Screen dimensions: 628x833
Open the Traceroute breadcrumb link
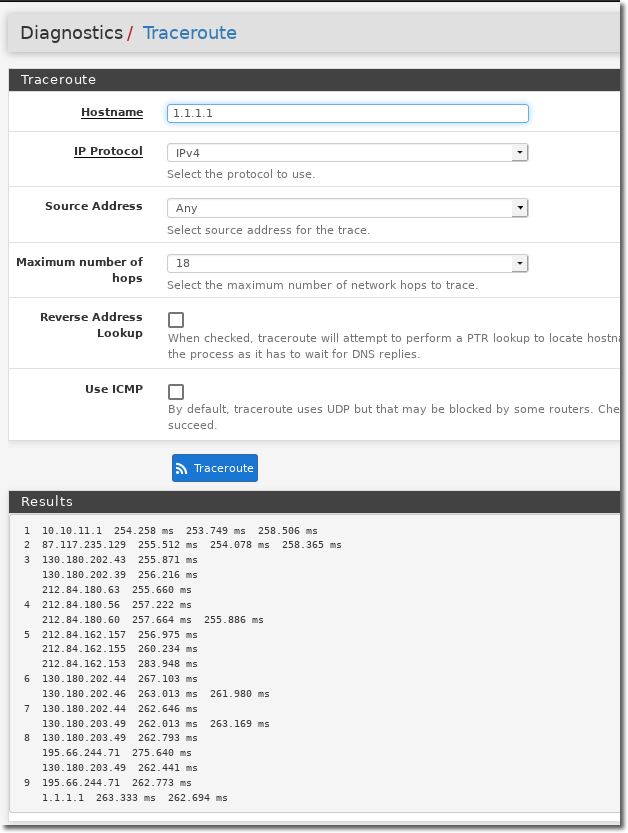pos(189,32)
